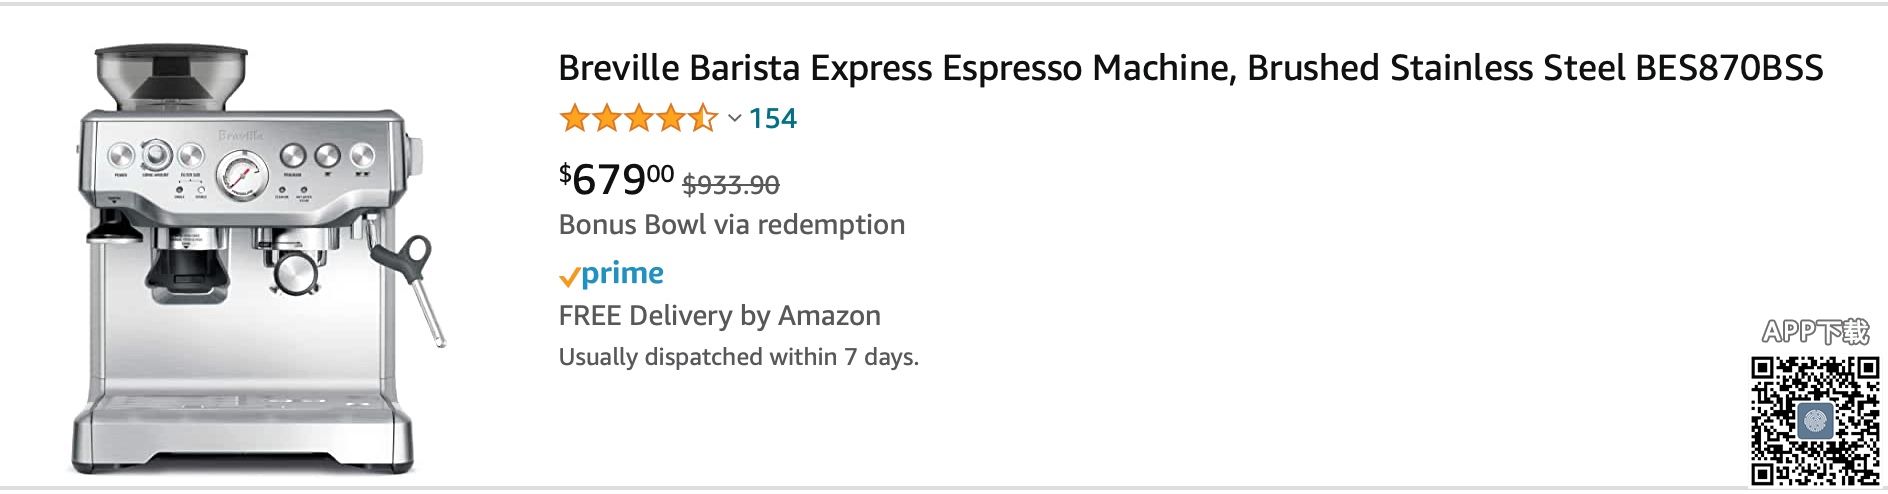This screenshot has width=1888, height=494.
Task: Click the FREE Delivery by Amazon text
Action: 719,315
